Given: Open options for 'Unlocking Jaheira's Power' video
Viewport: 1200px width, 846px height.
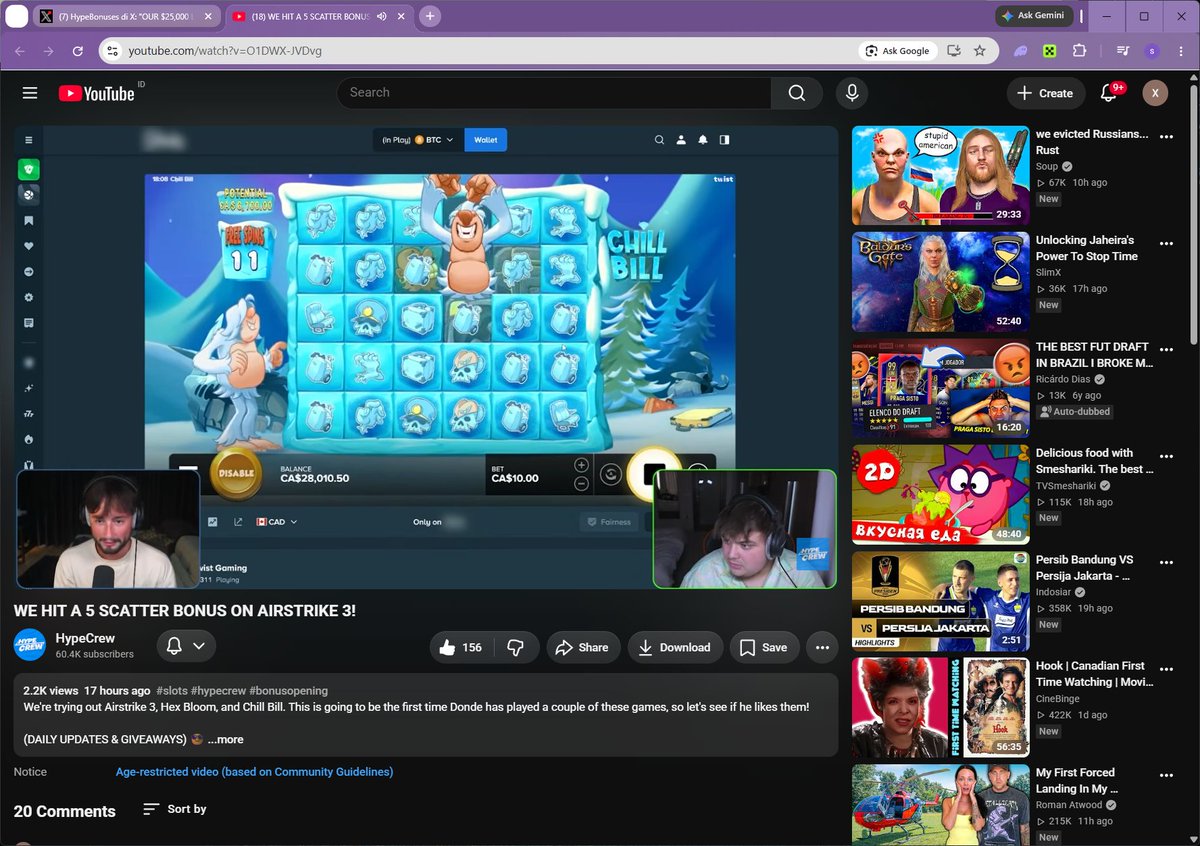Looking at the screenshot, I should click(x=1166, y=244).
